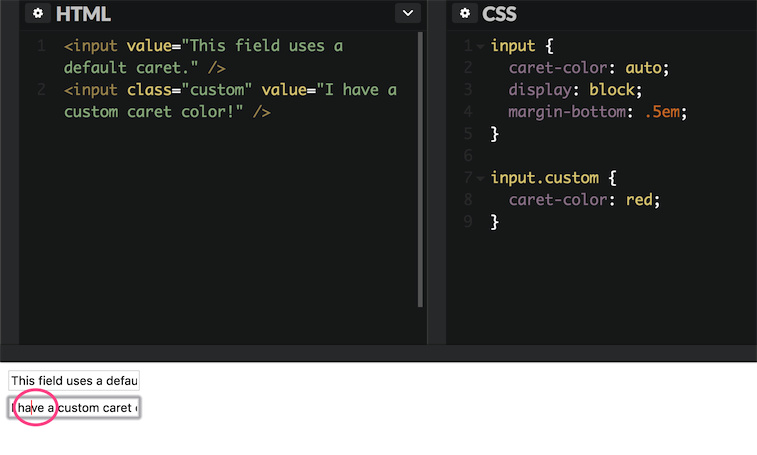Open the CSS panel settings gear
Image resolution: width=757 pixels, height=455 pixels.
pyautogui.click(x=464, y=13)
